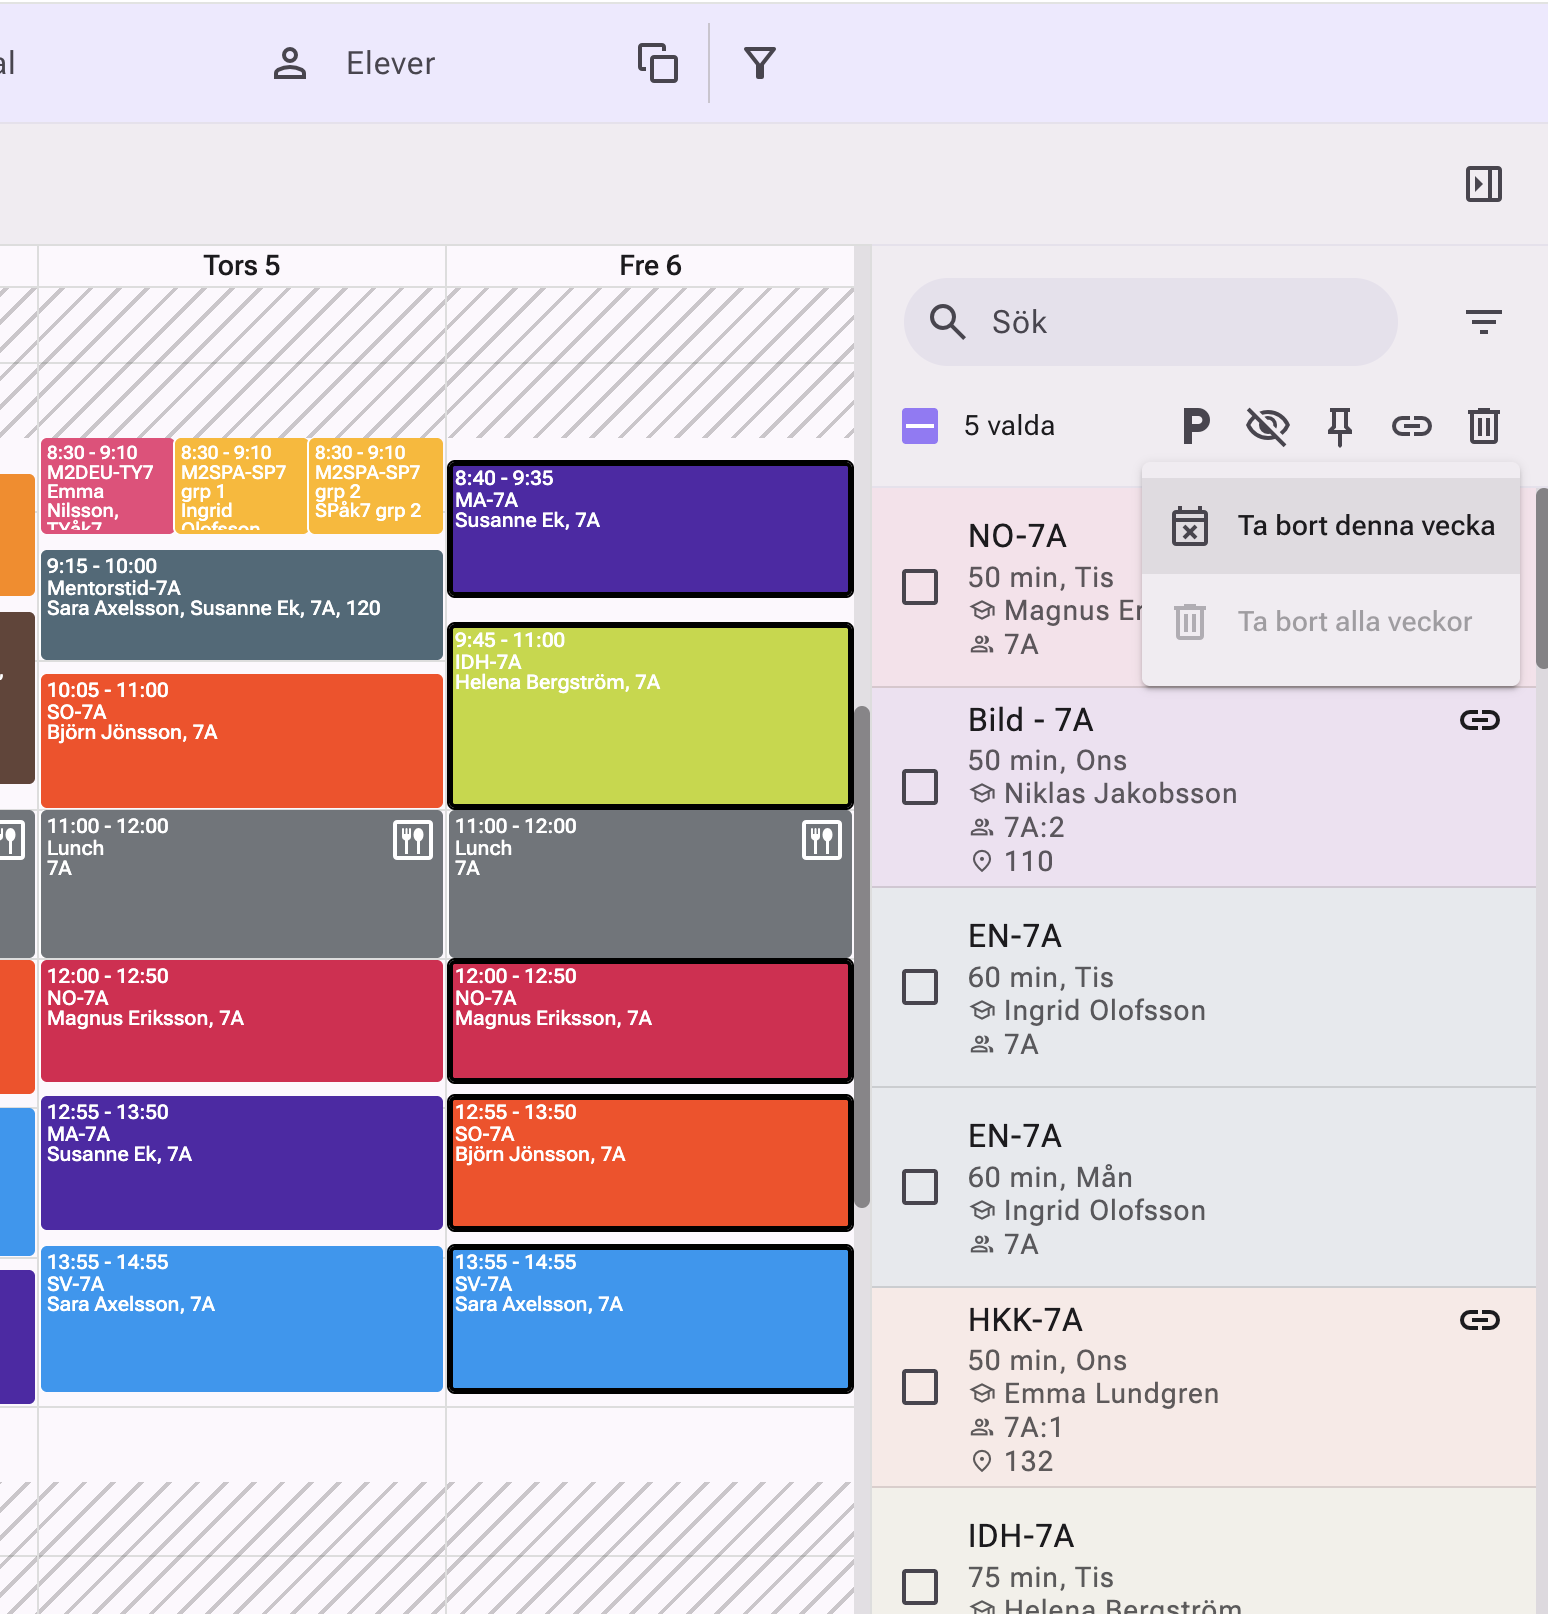Toggle the '5 valda' select-all checkbox

[920, 426]
